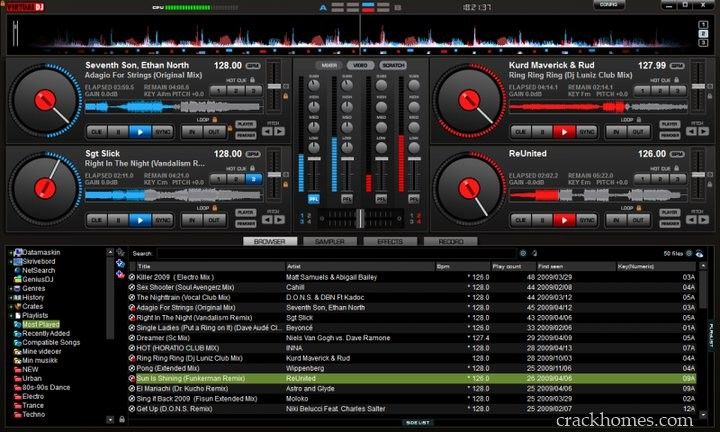Sync the ReUnited deck
The width and height of the screenshot is (720, 432).
point(586,220)
